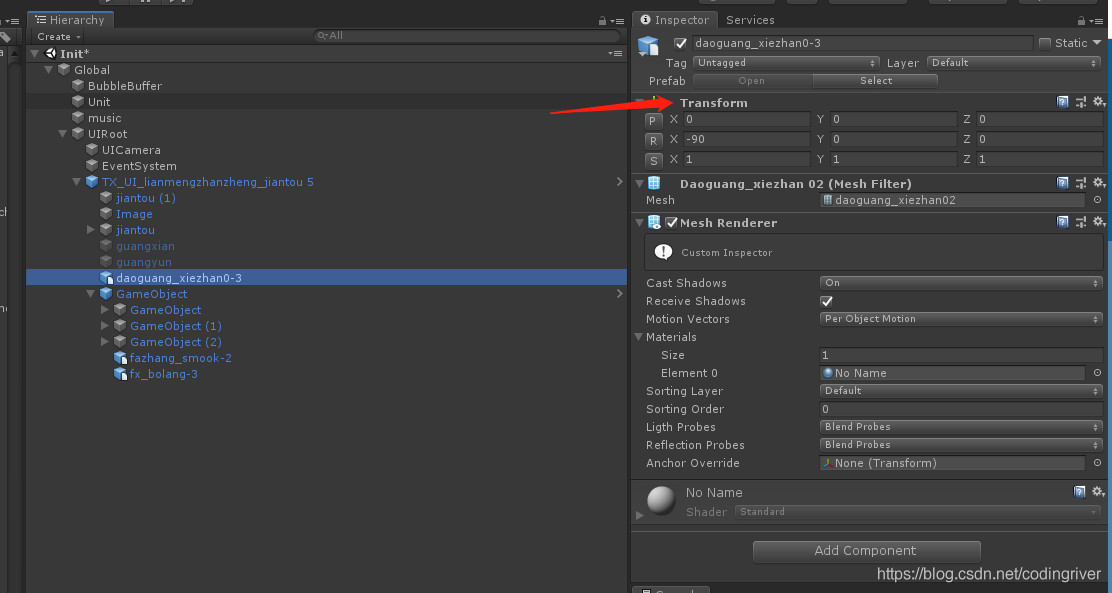Viewport: 1112px width, 593px height.
Task: Open No Name material help icon
Action: coord(1079,492)
